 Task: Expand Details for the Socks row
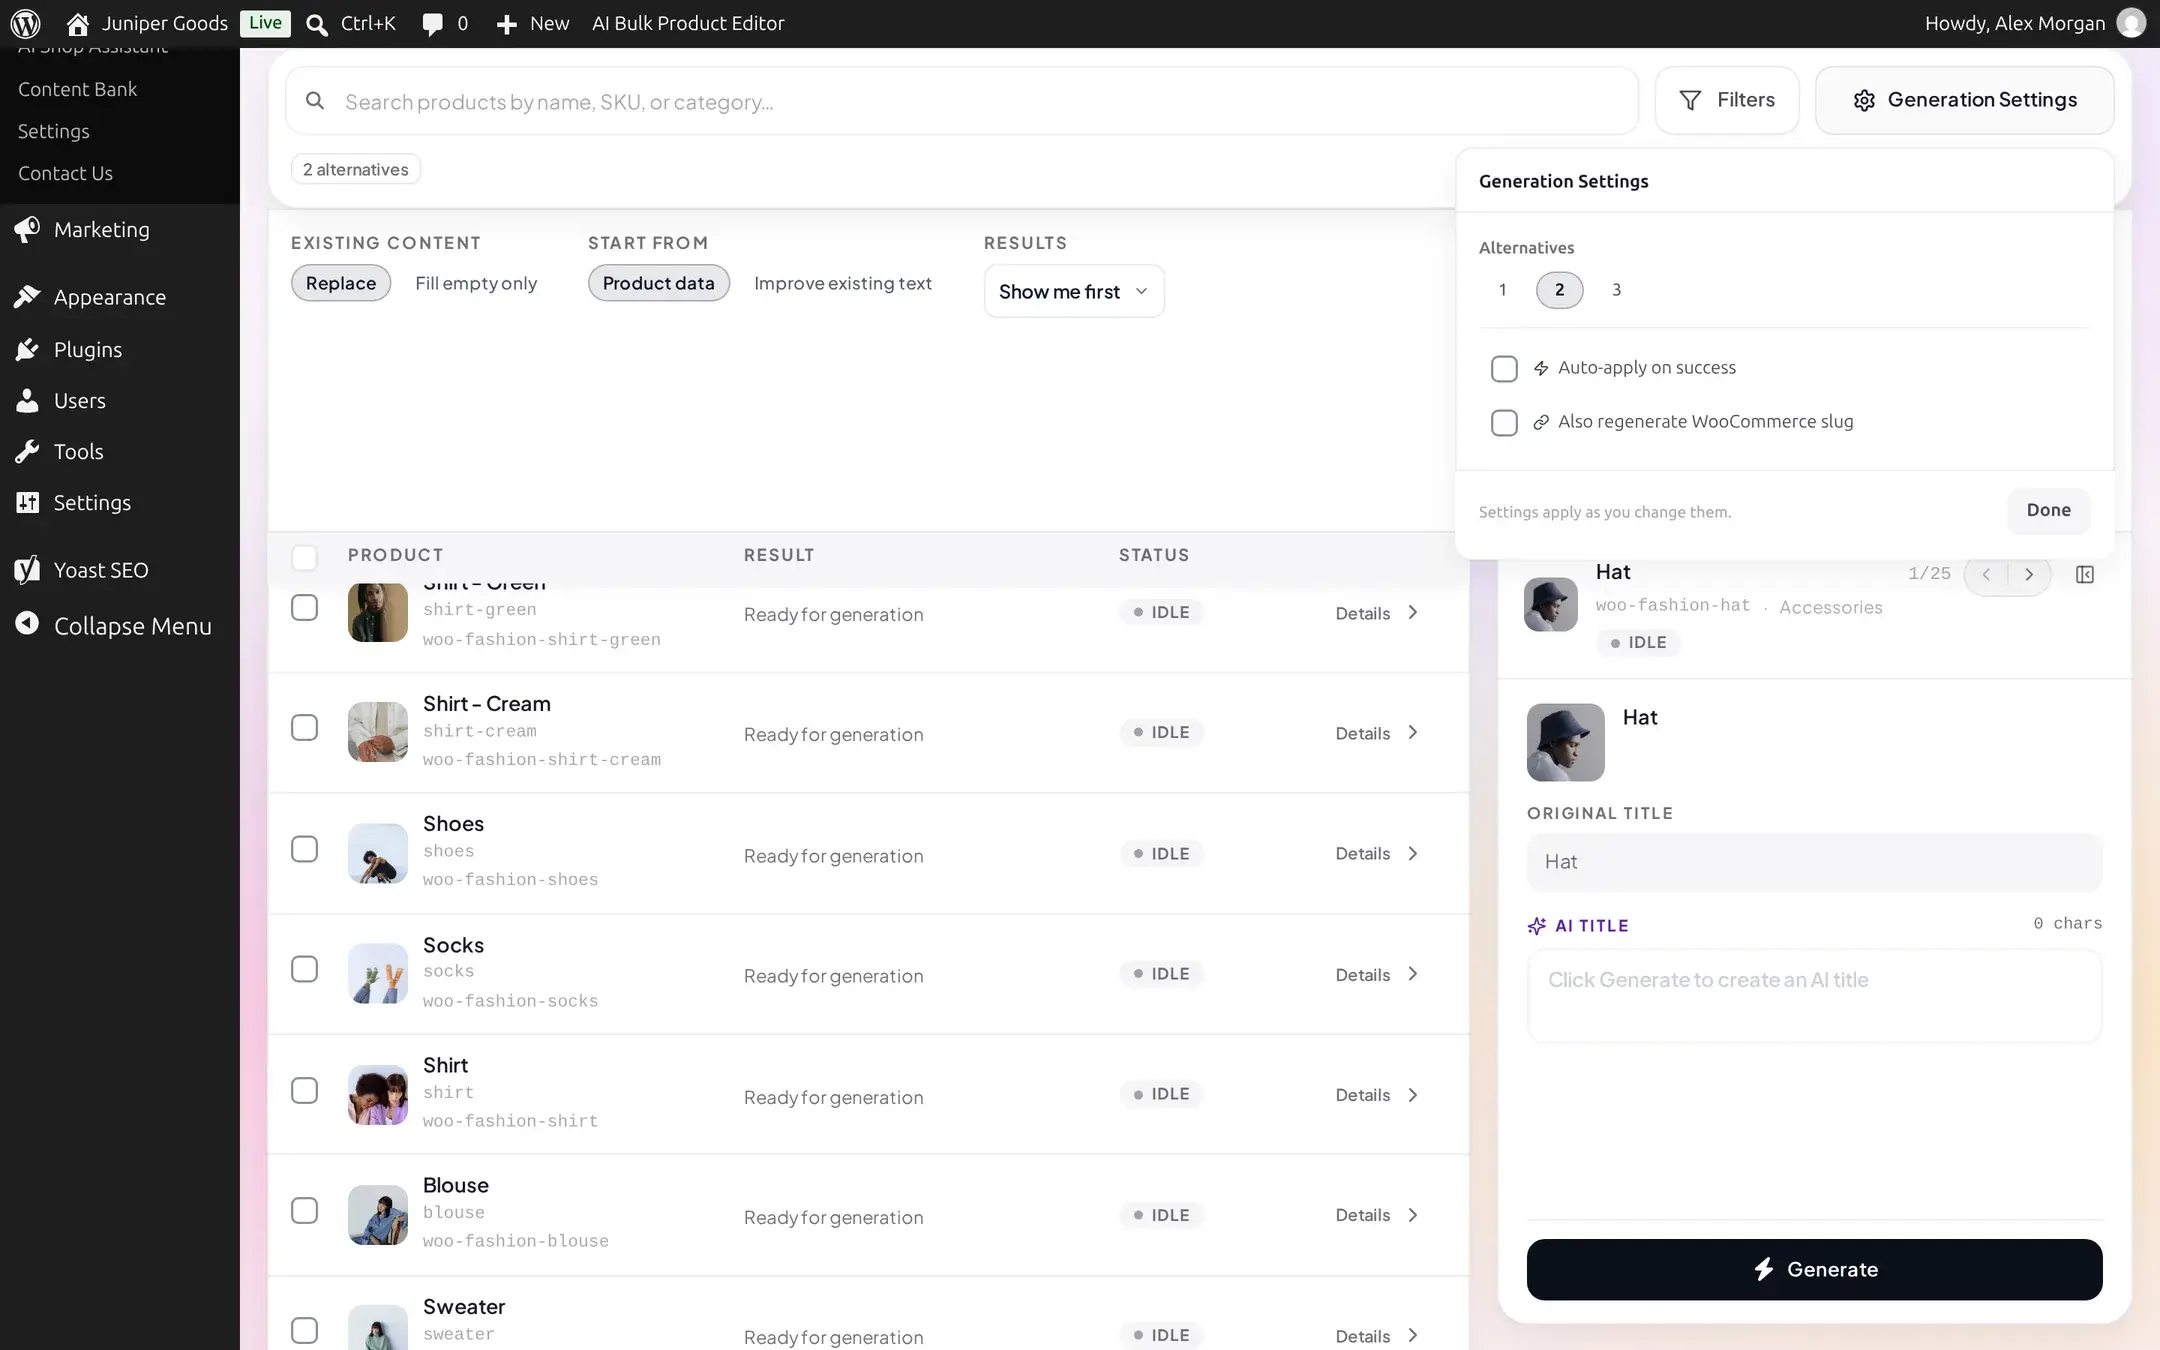coord(1377,975)
